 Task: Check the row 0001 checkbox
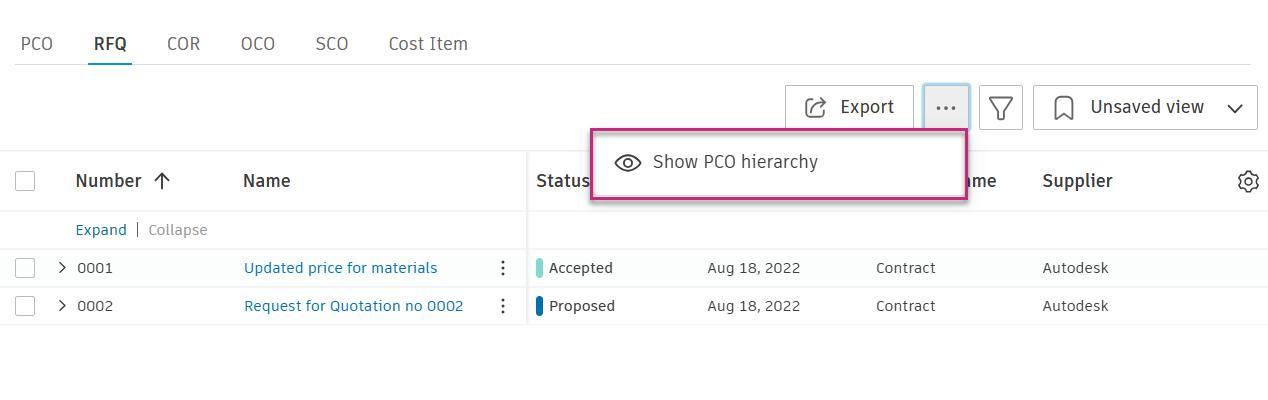pyautogui.click(x=25, y=268)
